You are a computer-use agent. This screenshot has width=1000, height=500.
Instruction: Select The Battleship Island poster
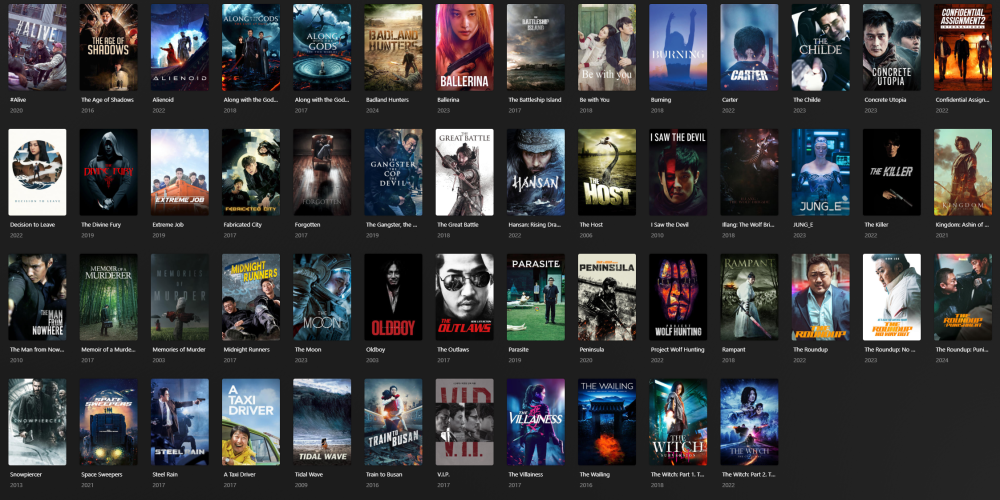(536, 47)
